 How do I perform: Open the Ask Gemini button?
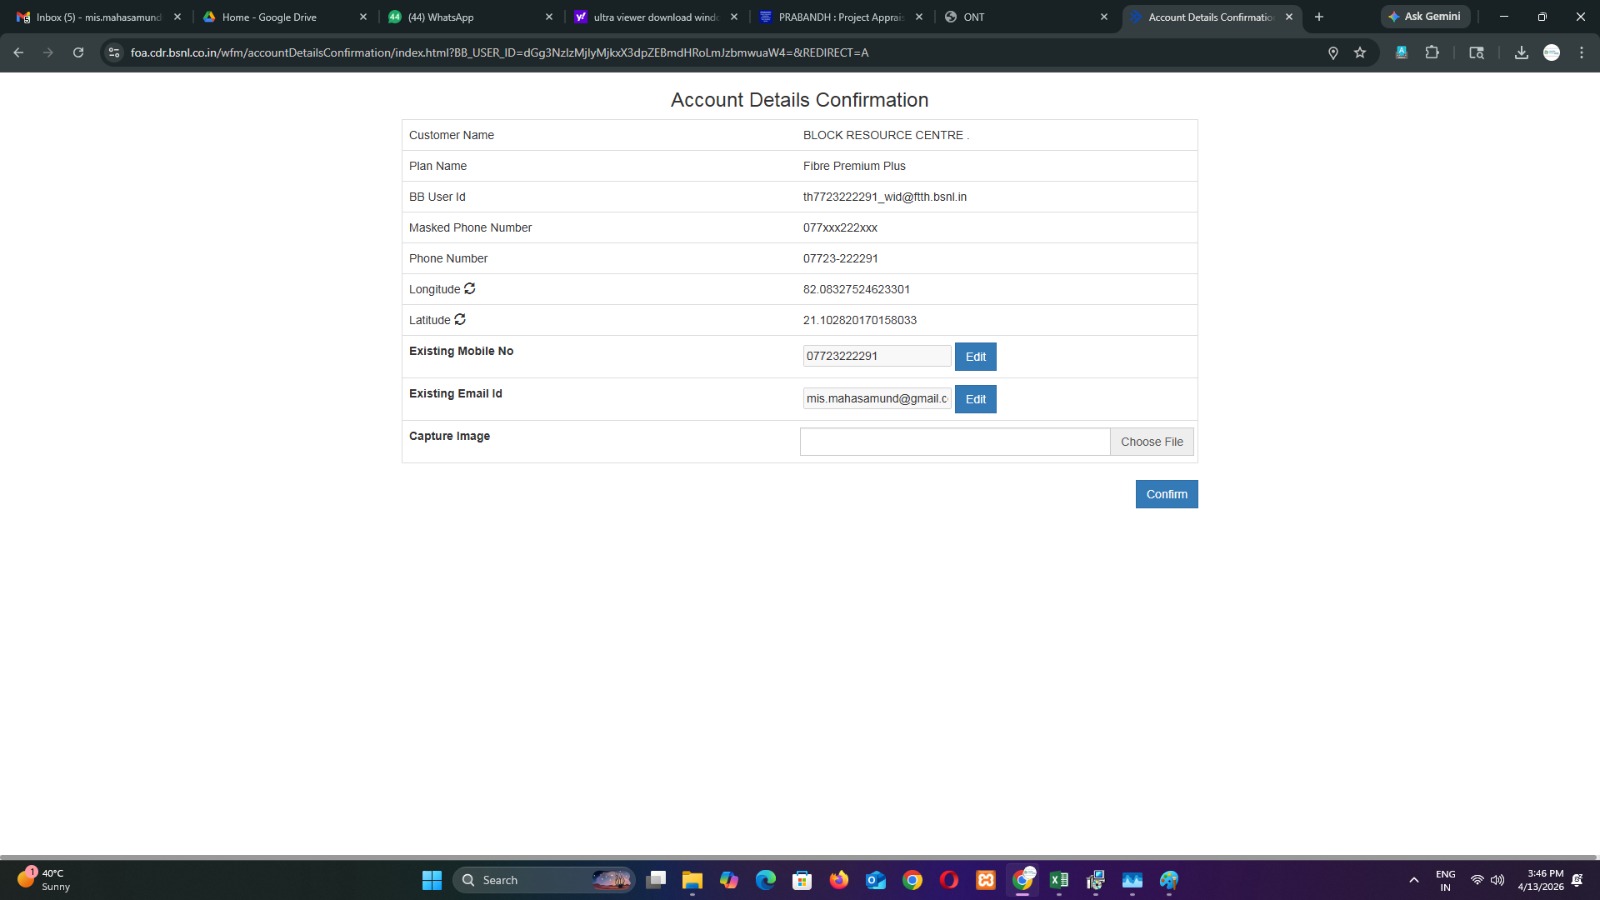pyautogui.click(x=1424, y=17)
